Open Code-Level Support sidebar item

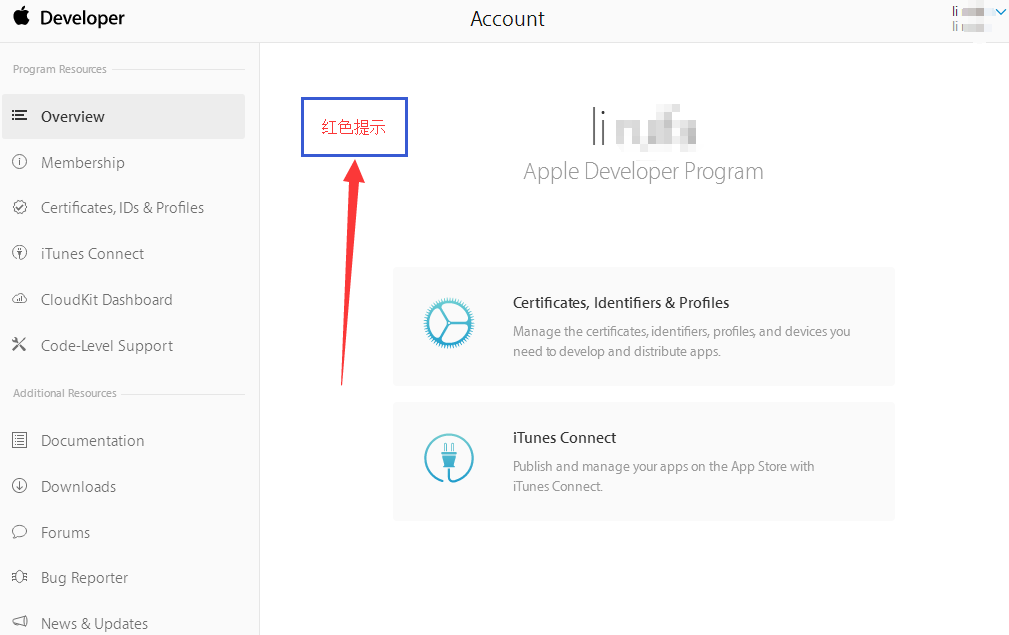tap(107, 346)
